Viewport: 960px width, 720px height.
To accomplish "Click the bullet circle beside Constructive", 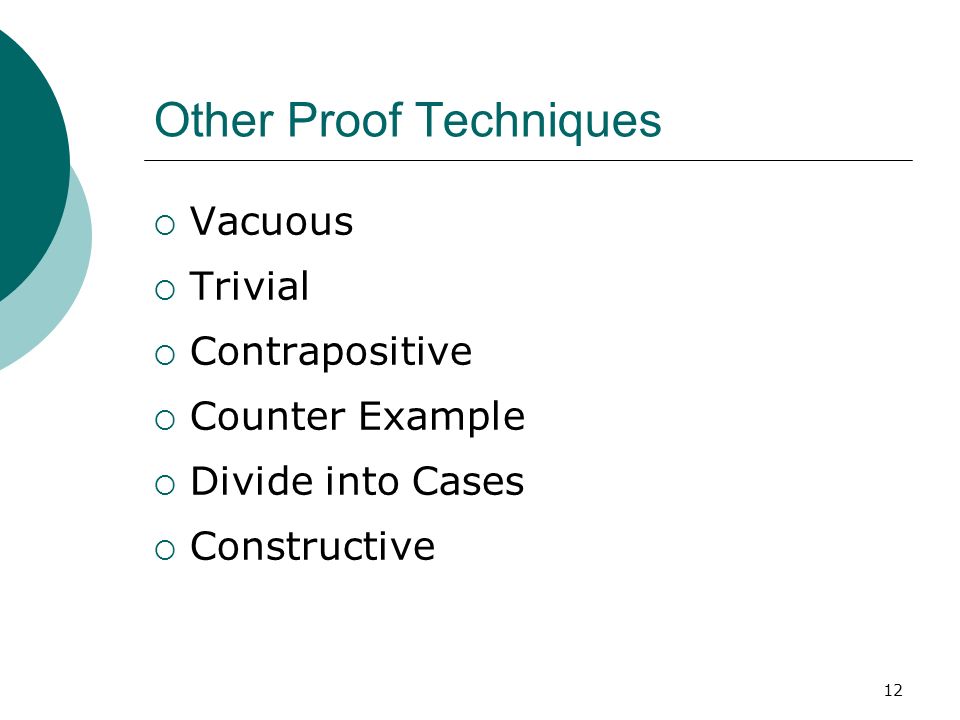I will tap(165, 550).
